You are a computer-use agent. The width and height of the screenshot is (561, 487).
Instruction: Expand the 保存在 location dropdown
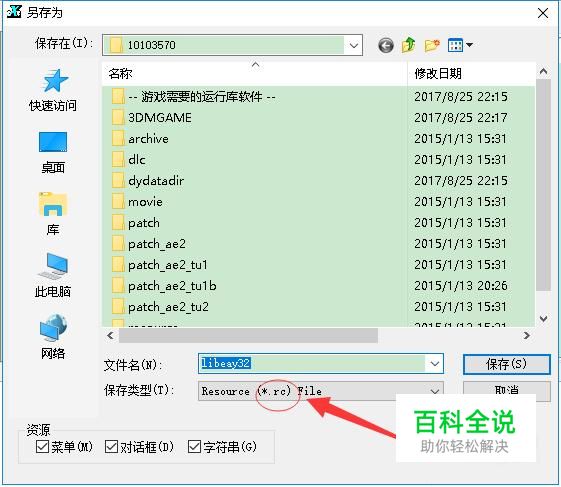tap(354, 45)
